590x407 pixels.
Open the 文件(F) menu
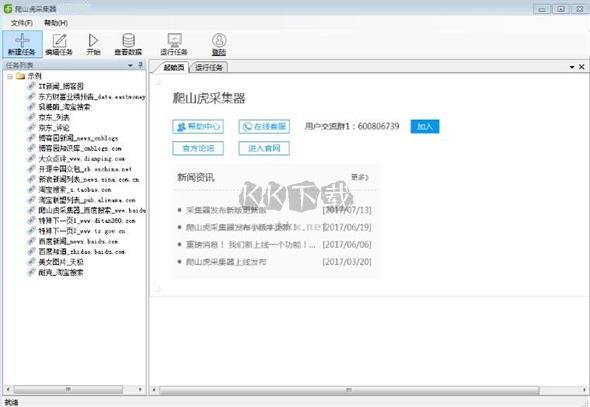[x=21, y=23]
